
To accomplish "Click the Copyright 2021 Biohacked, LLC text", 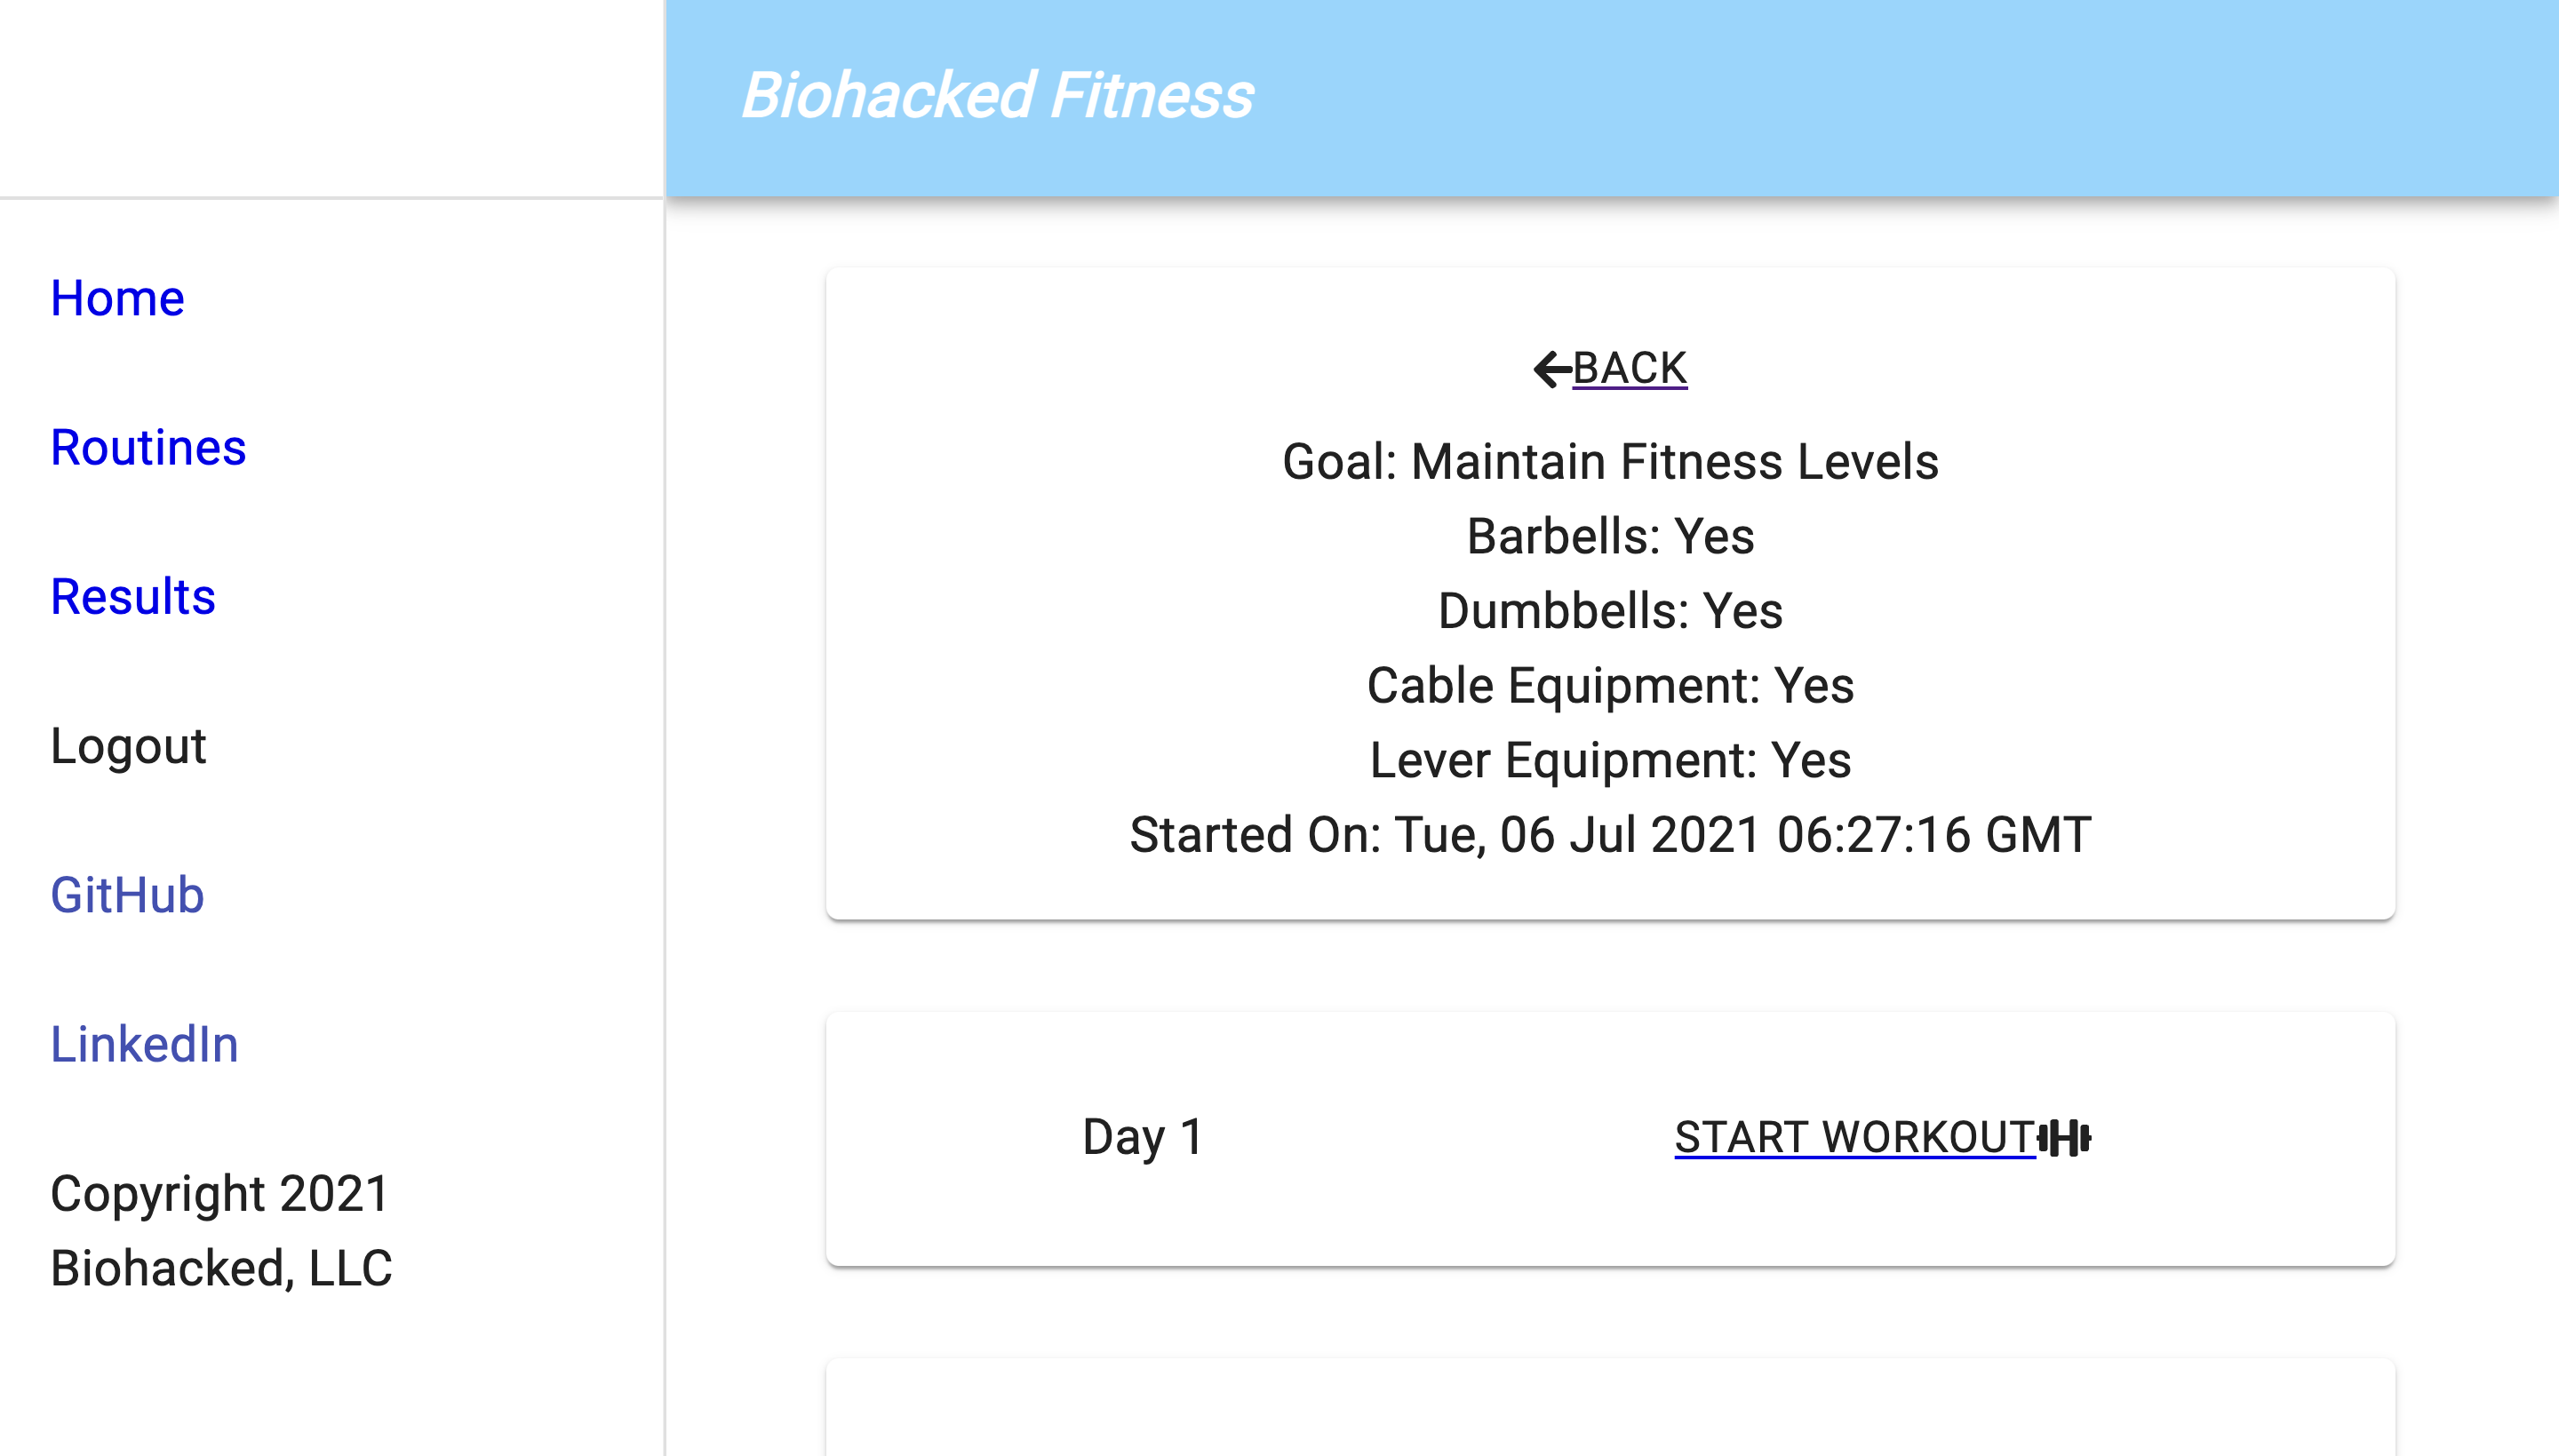I will pos(220,1231).
